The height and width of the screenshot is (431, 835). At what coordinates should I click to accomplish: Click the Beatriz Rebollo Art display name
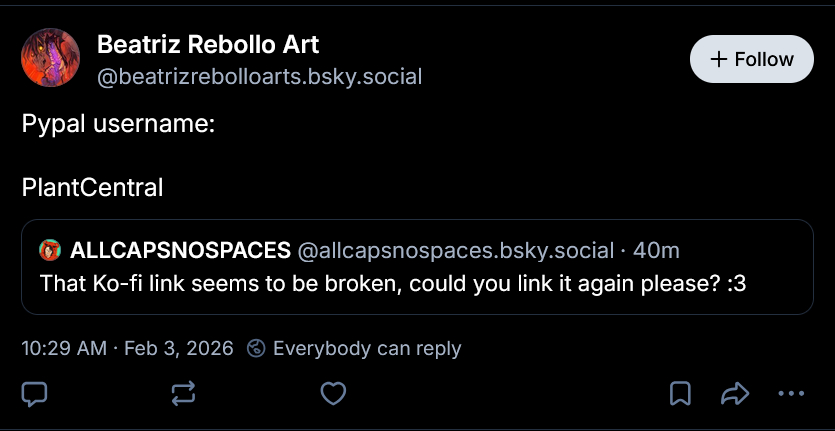[x=208, y=44]
